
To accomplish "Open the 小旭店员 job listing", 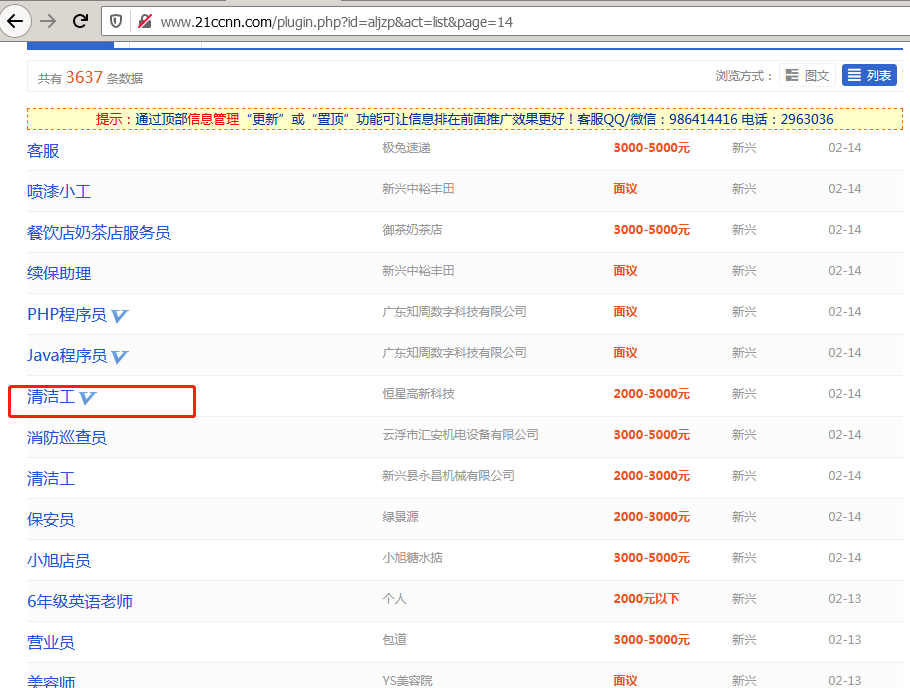I will pyautogui.click(x=59, y=560).
